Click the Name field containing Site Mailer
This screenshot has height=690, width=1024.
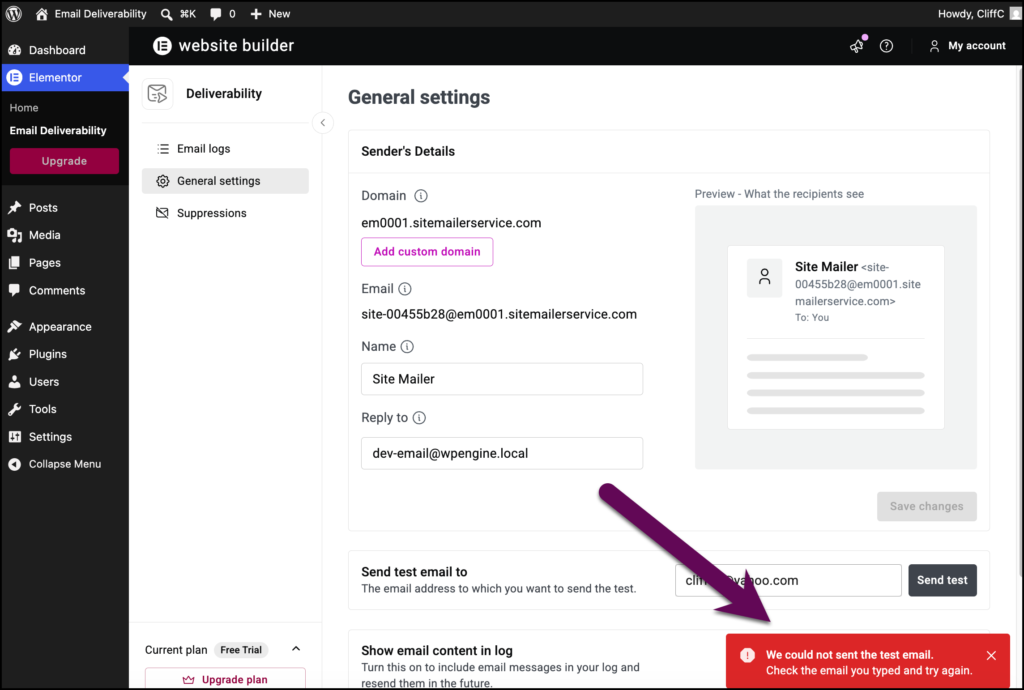502,379
